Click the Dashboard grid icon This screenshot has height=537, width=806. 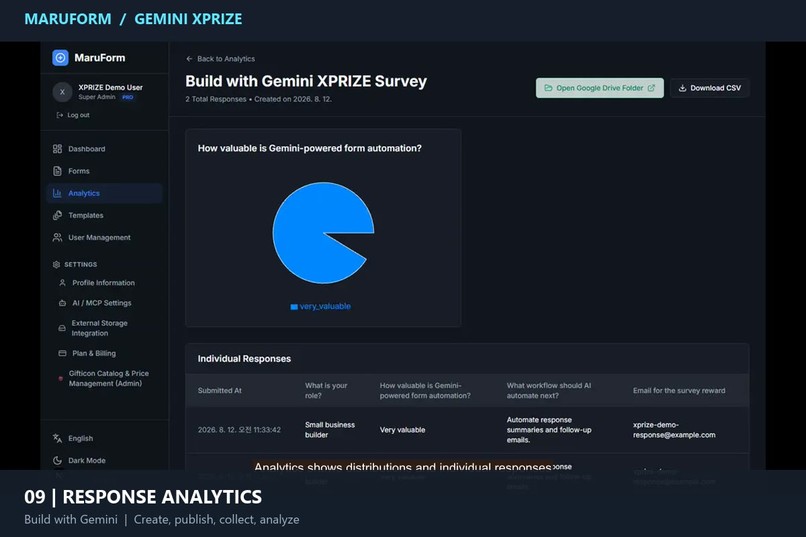pos(57,149)
